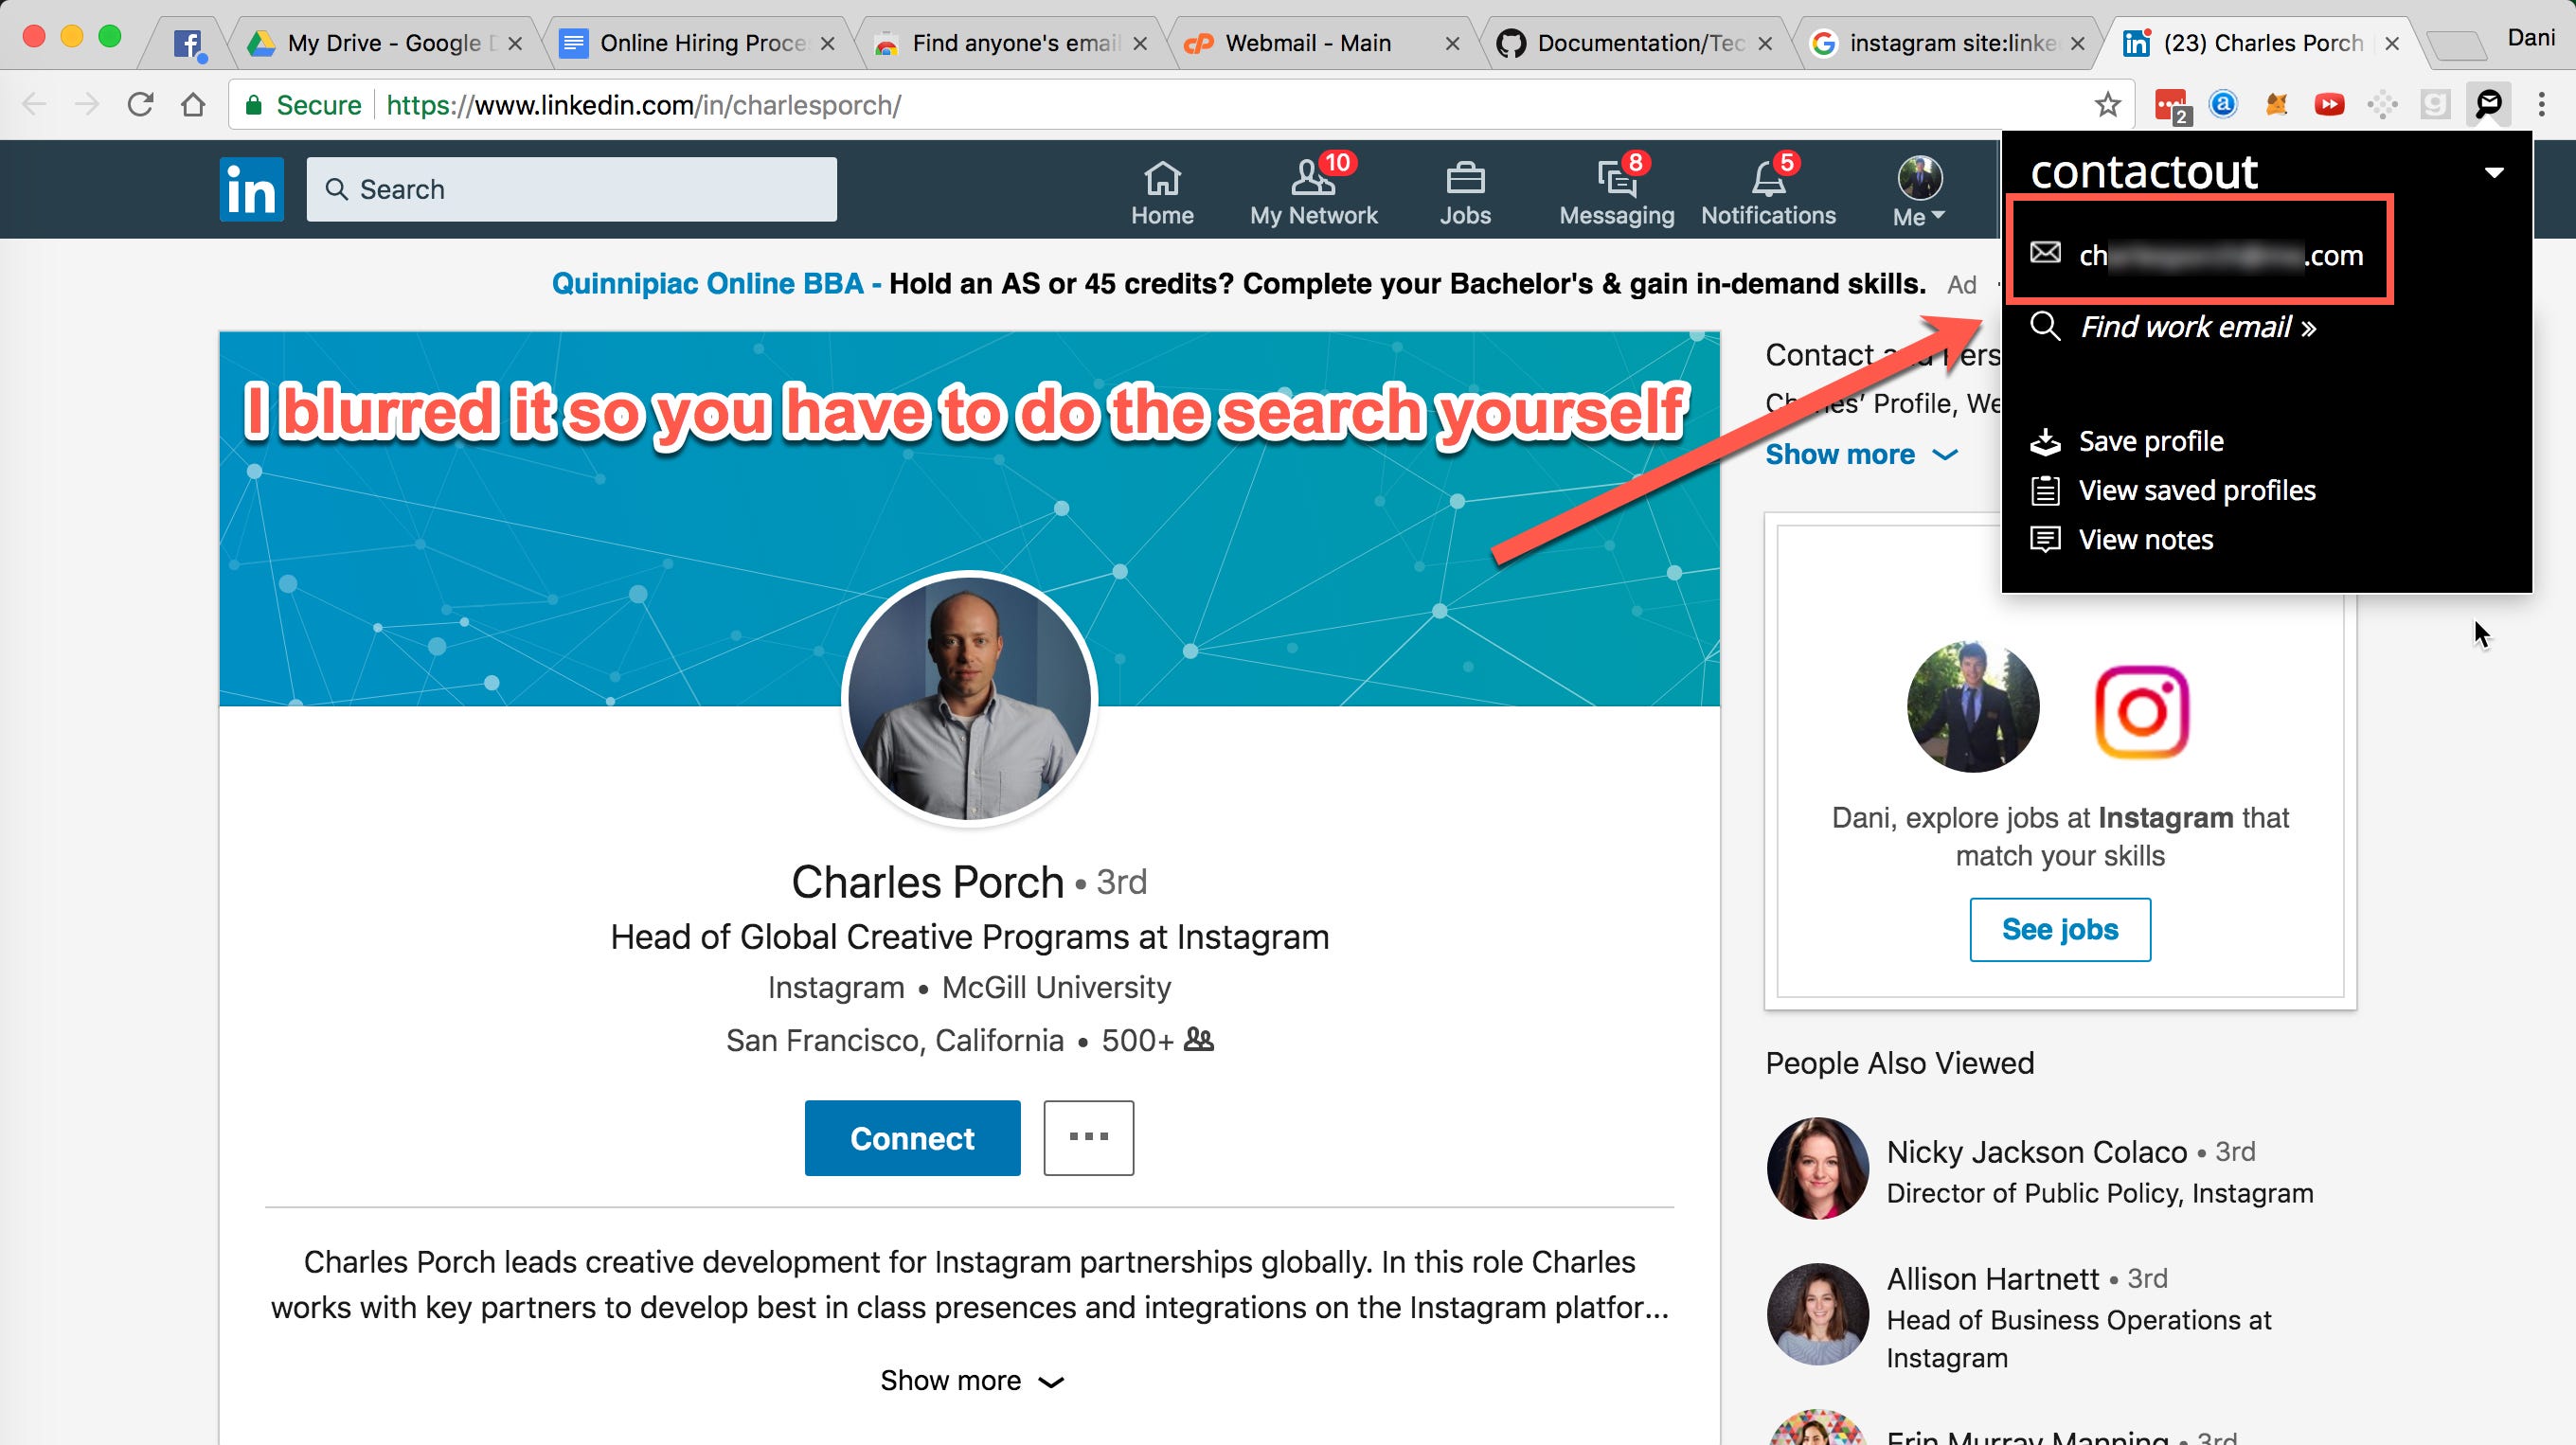Click the browser address bar URL
Image resolution: width=2576 pixels, height=1445 pixels.
(643, 105)
